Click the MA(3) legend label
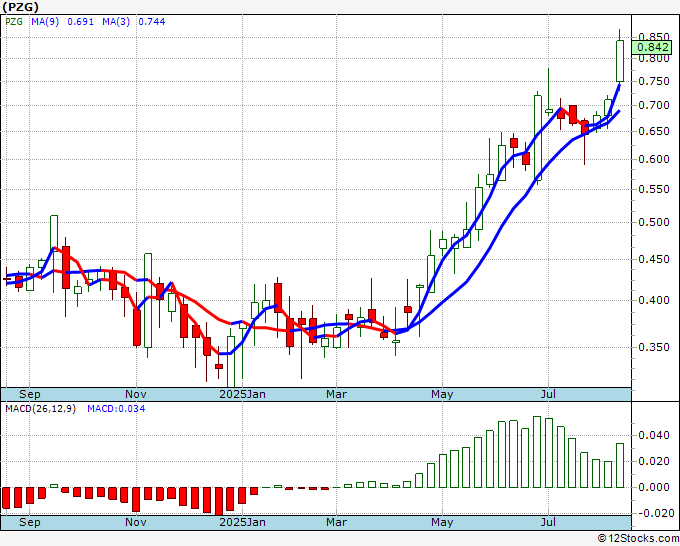Screen dimensions: 680x546 [116, 22]
